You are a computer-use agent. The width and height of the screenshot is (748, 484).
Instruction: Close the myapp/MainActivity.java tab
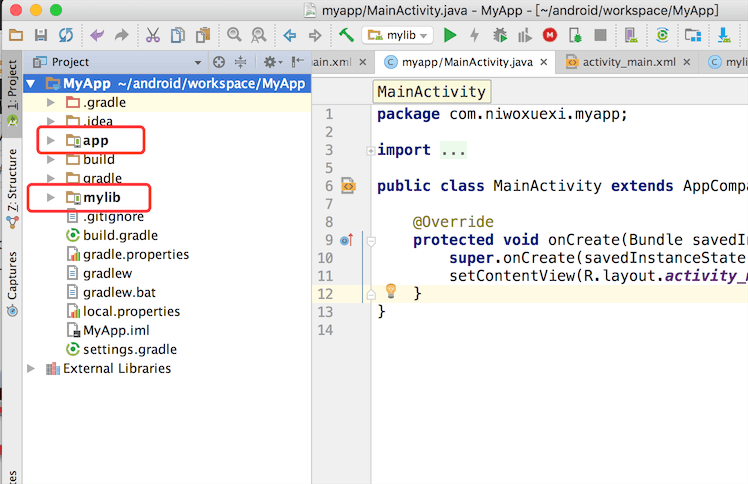coord(544,62)
